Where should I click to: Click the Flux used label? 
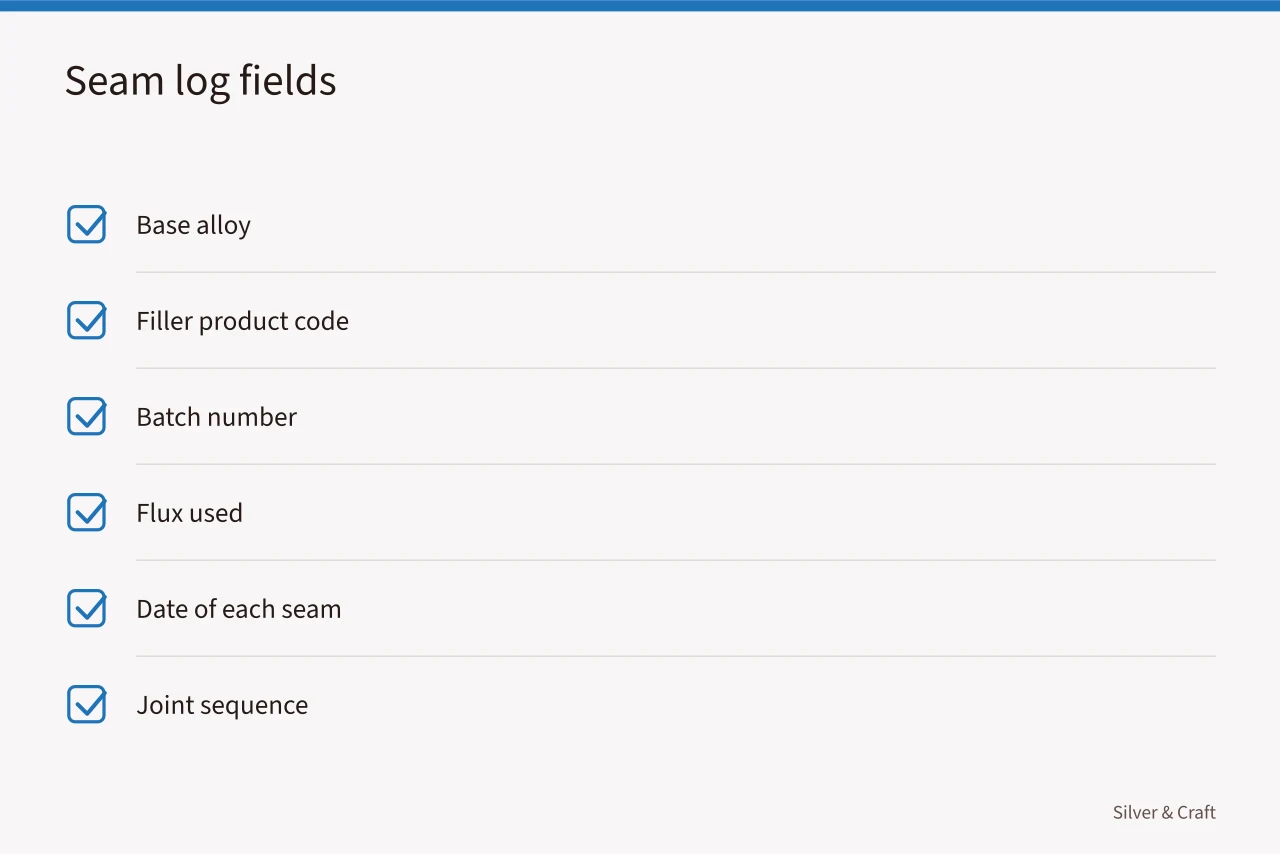(x=189, y=513)
